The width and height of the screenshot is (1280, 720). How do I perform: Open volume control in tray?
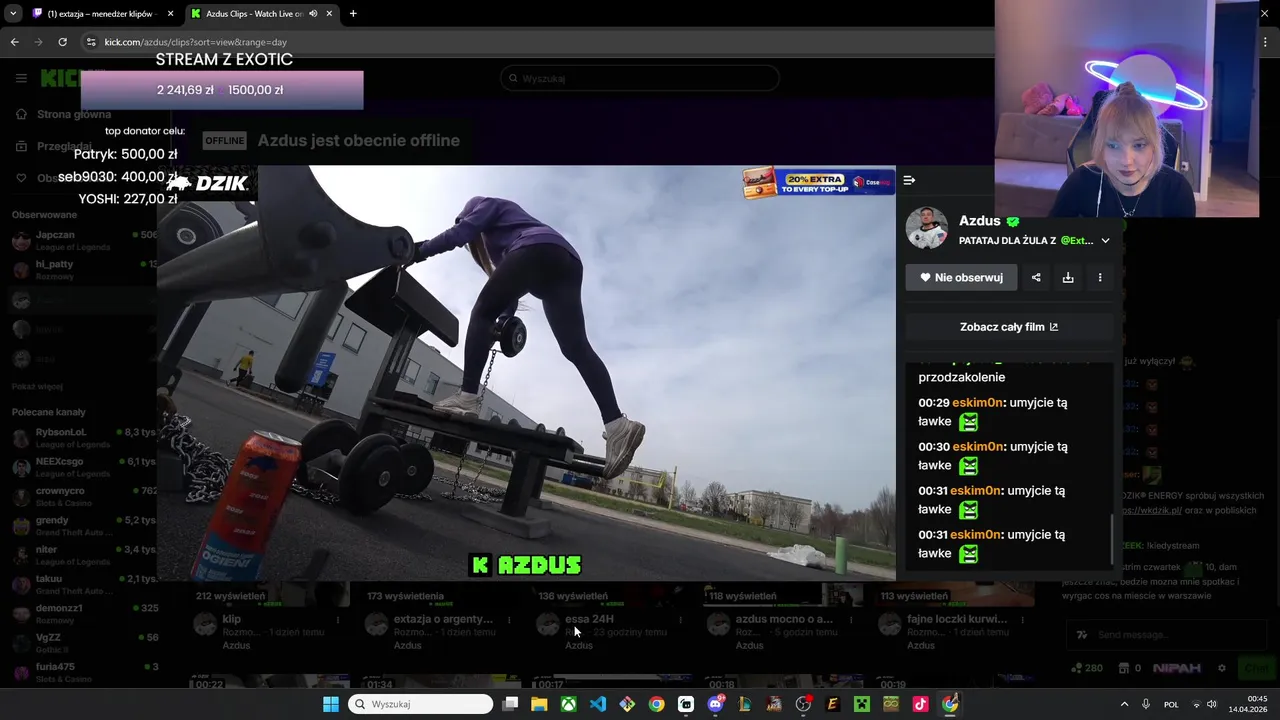(1211, 704)
